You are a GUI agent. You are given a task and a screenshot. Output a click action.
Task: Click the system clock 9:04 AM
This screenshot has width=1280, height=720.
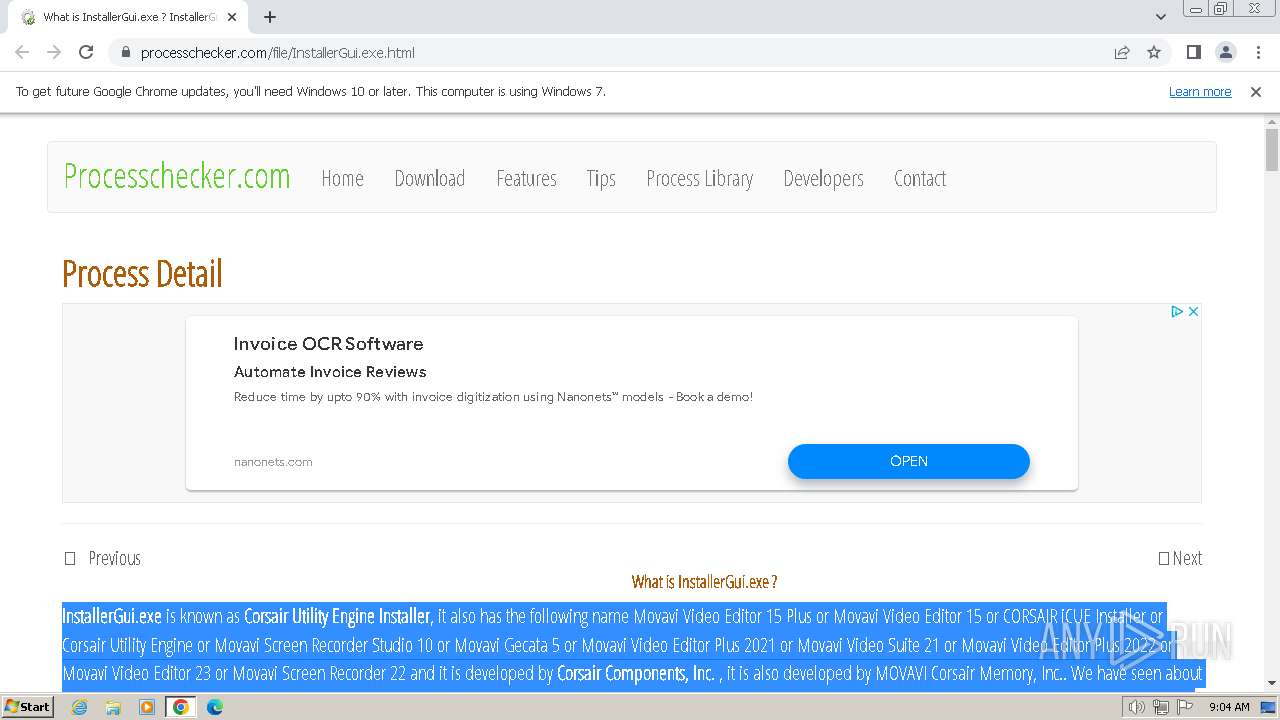(1229, 707)
